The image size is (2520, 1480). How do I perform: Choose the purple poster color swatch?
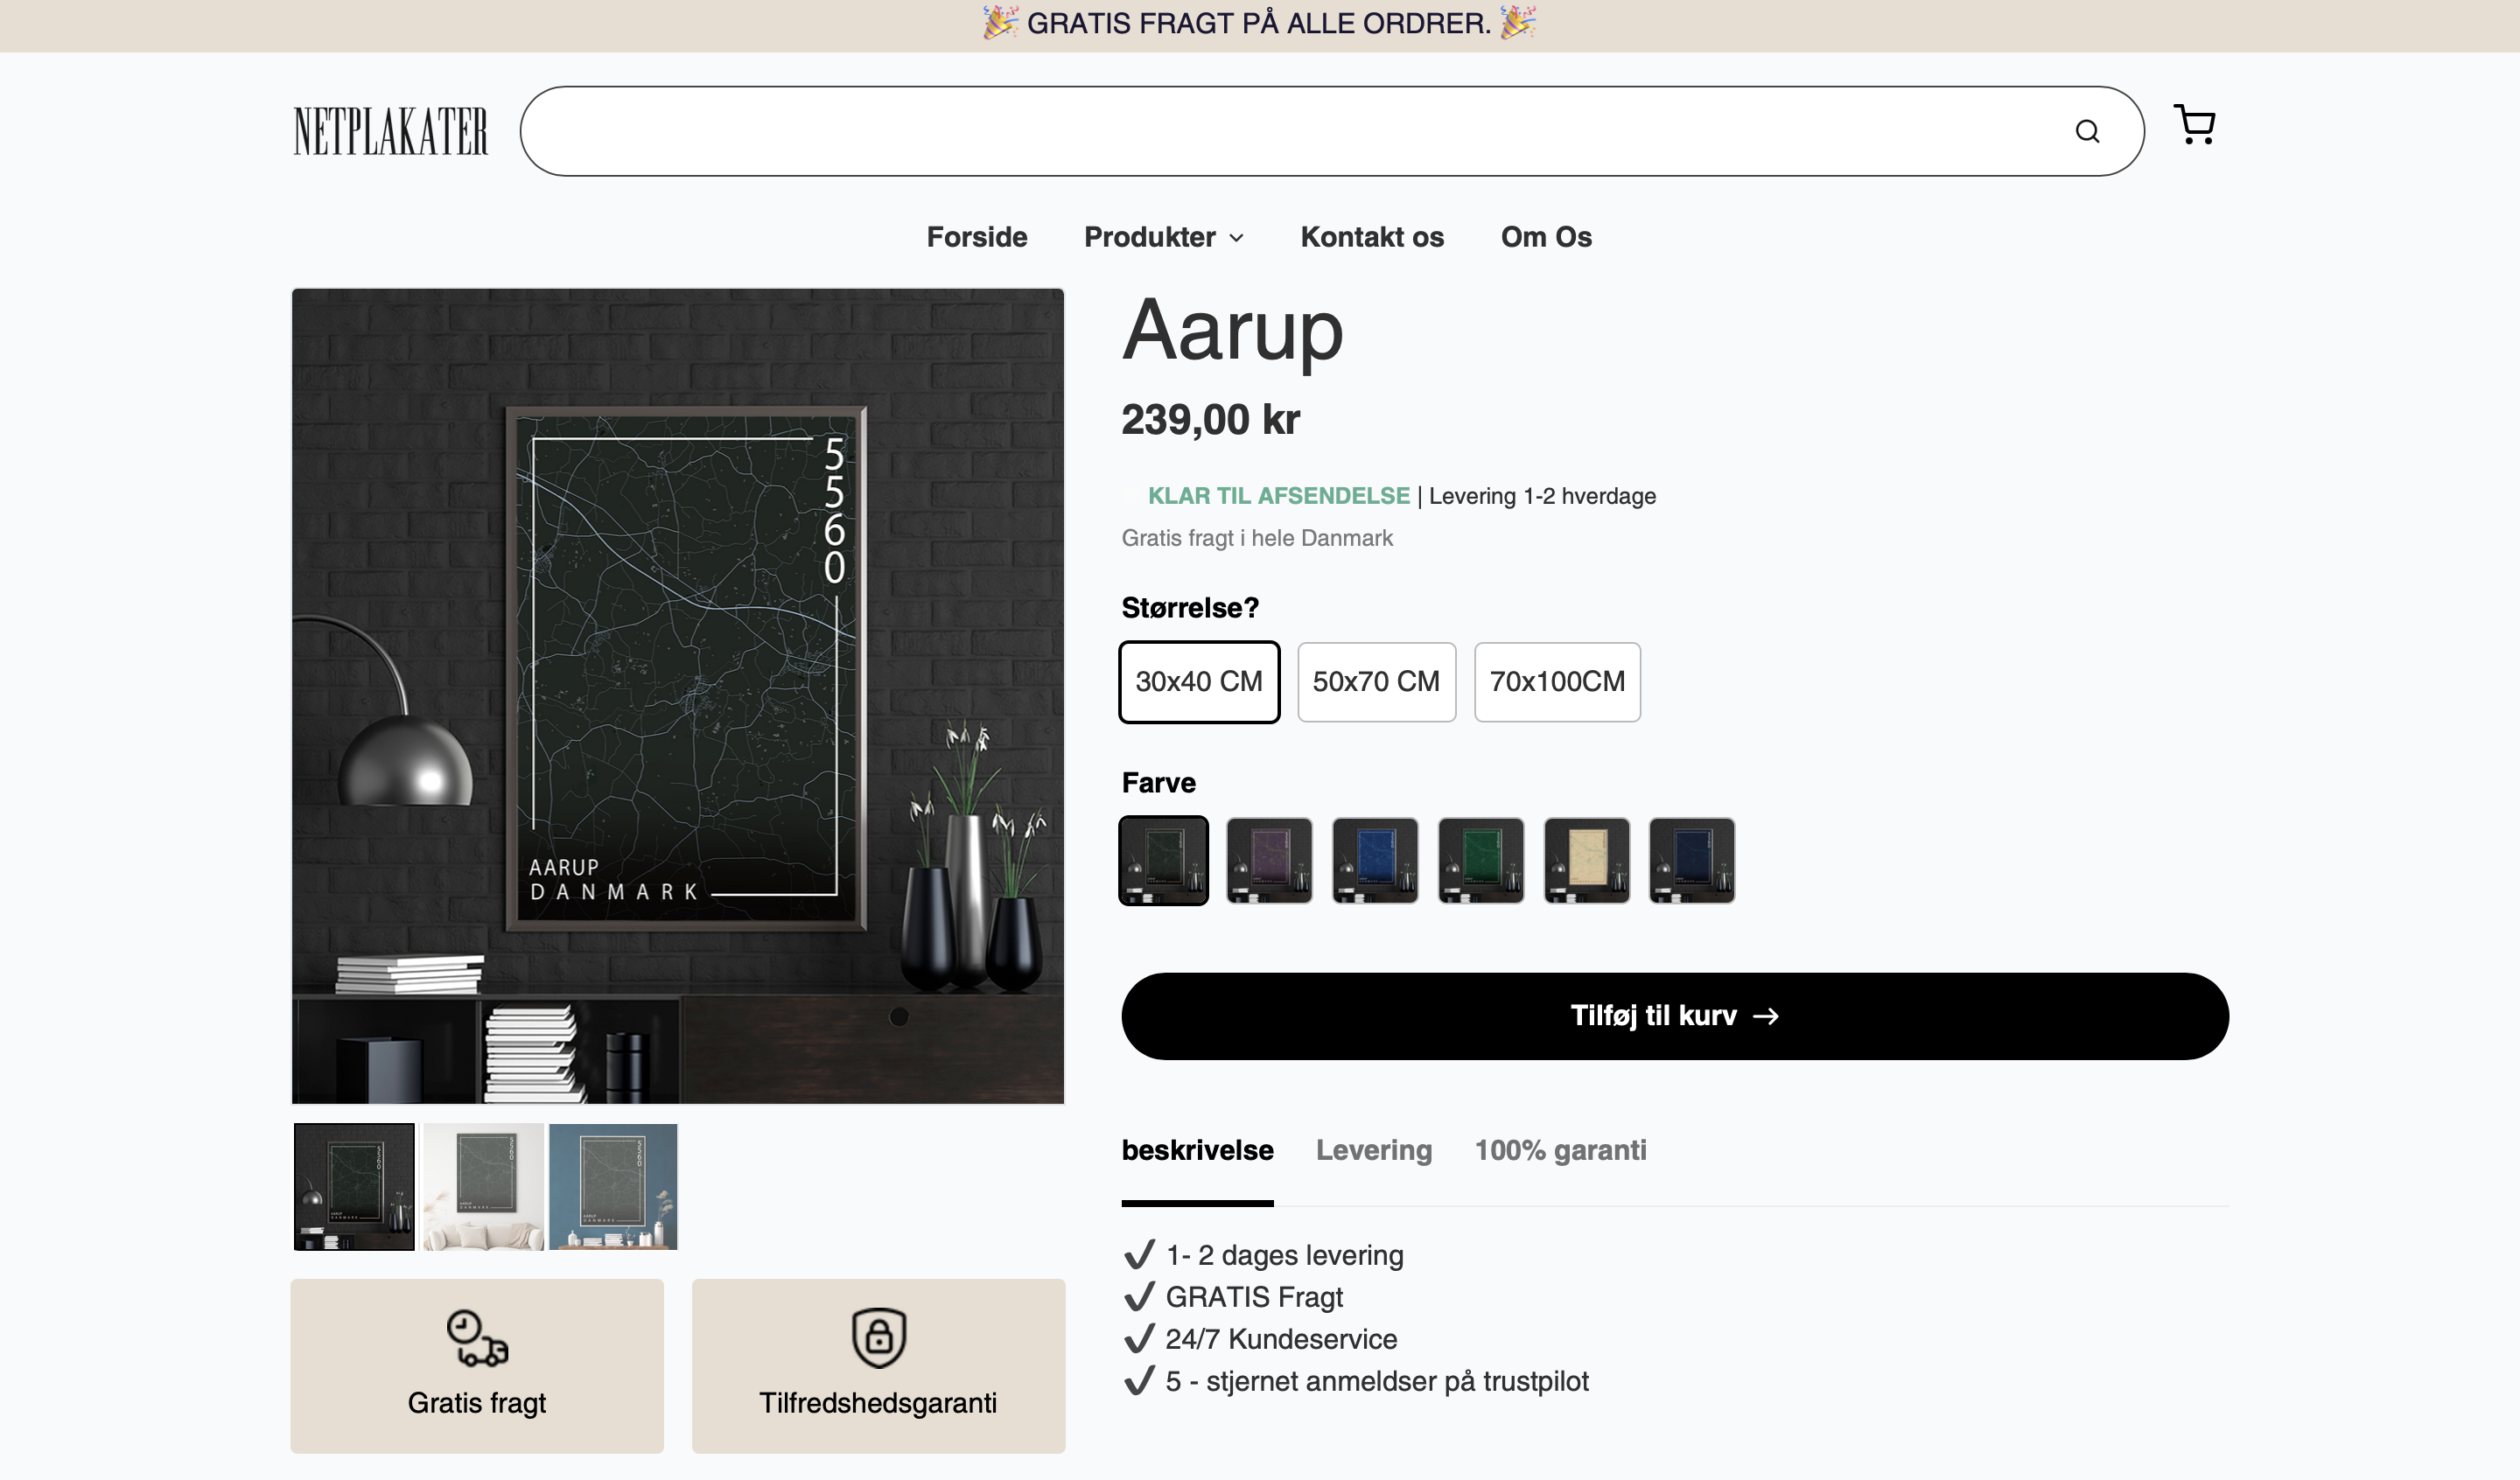coord(1269,861)
